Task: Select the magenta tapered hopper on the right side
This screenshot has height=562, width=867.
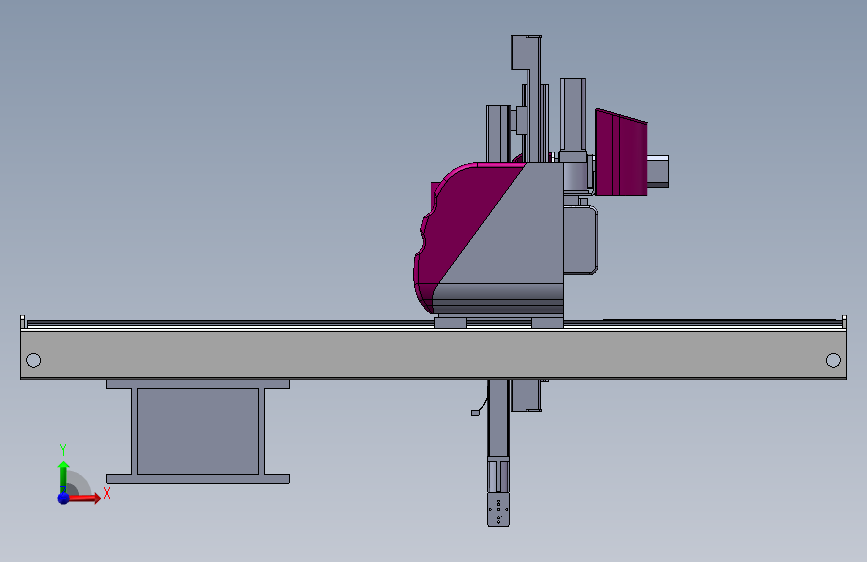Action: pyautogui.click(x=621, y=153)
